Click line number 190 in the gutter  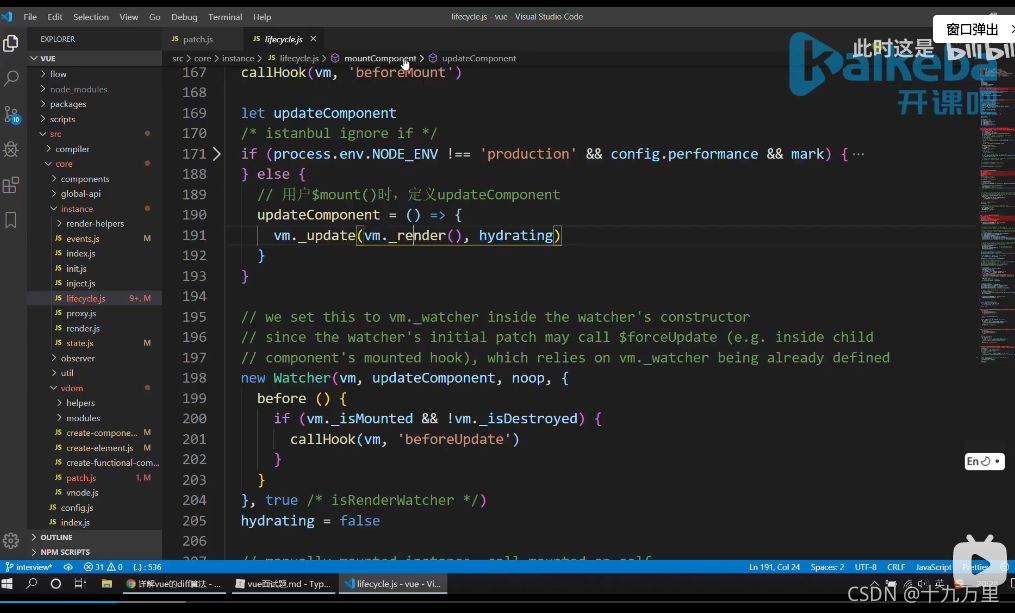tap(194, 215)
